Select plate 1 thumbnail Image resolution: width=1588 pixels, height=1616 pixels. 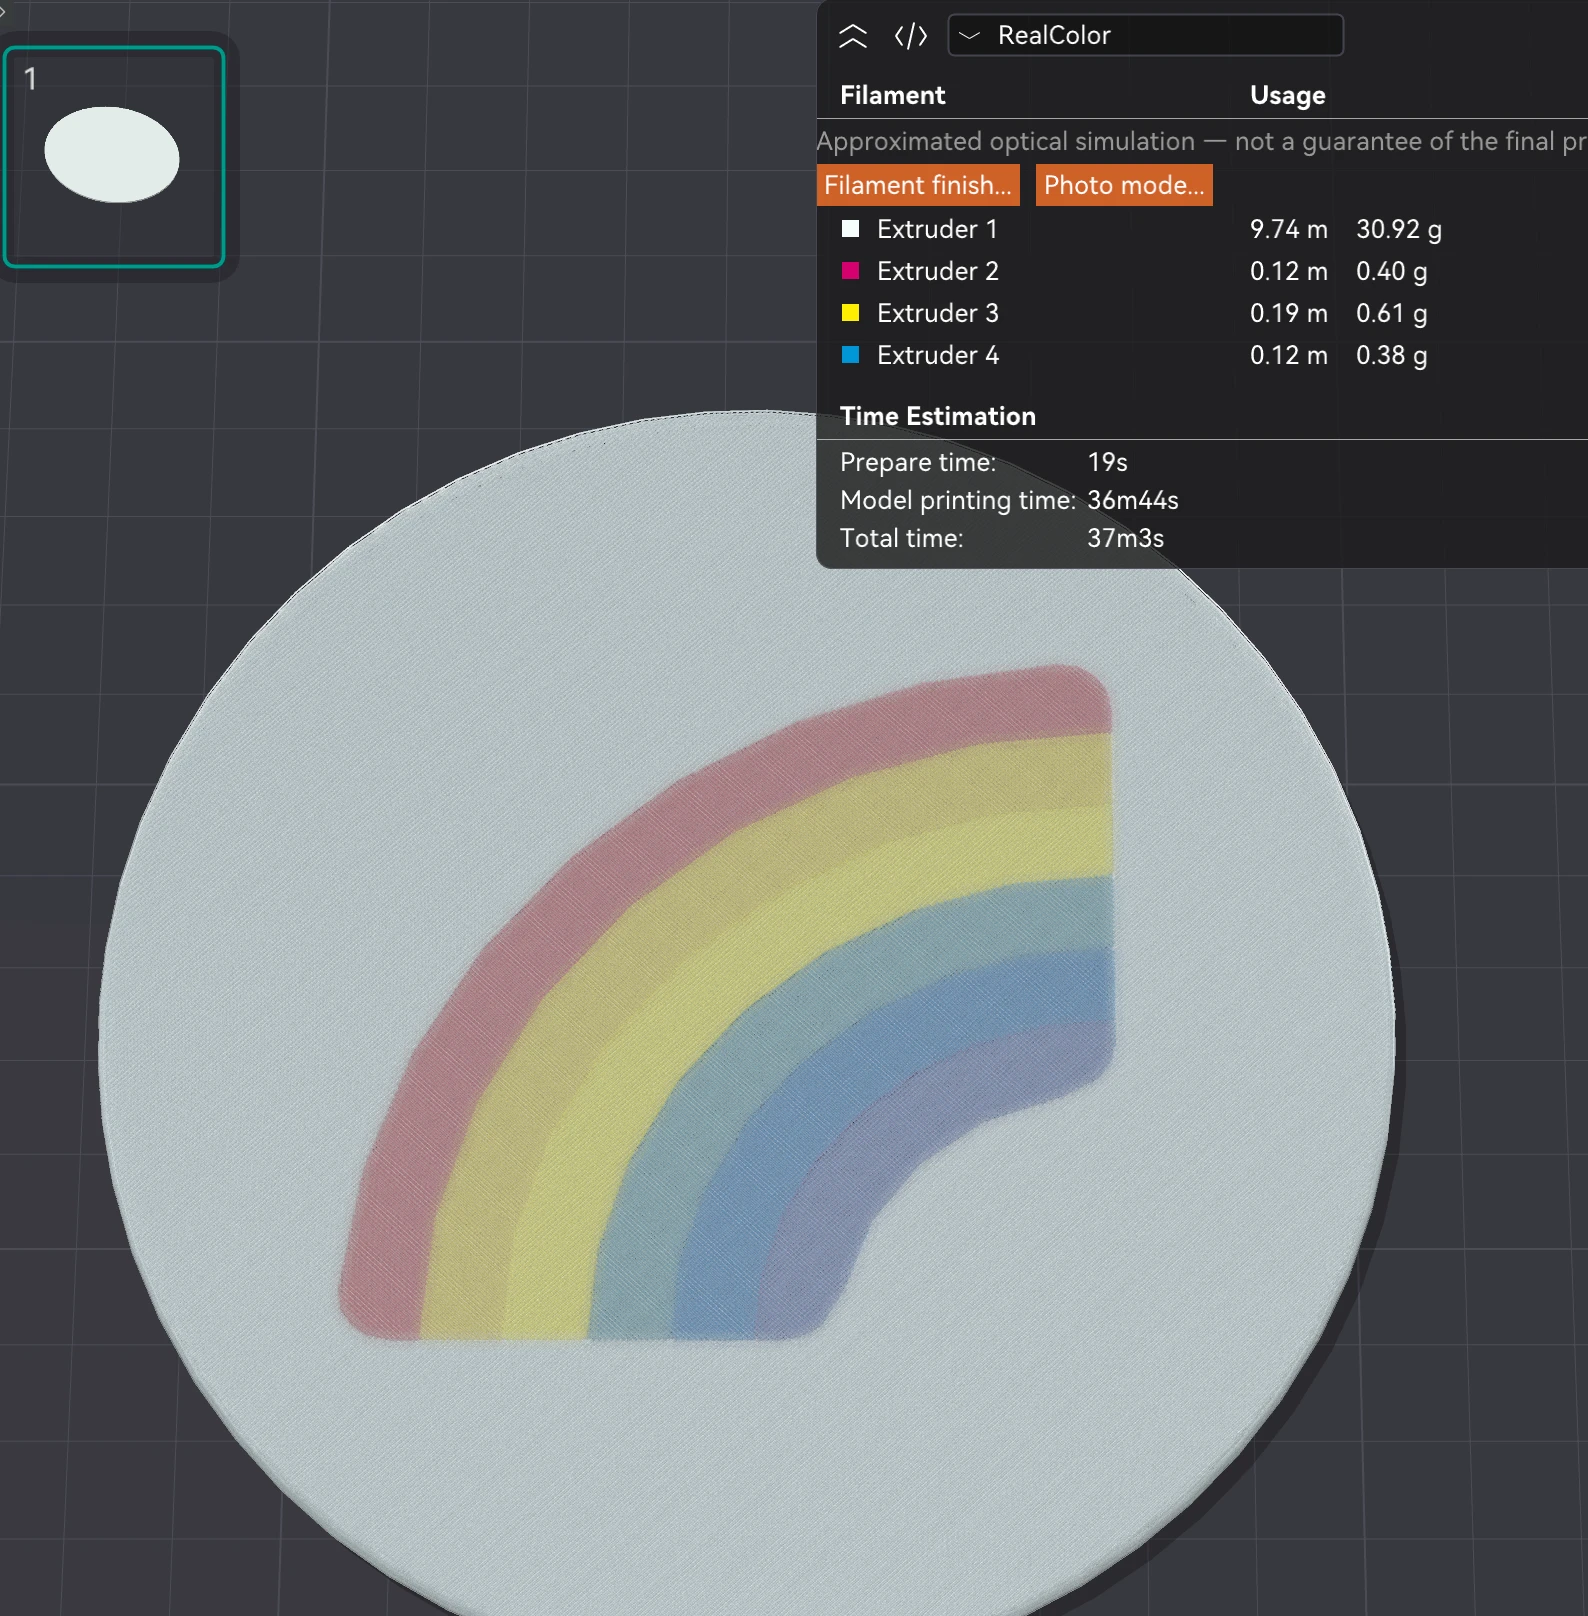pyautogui.click(x=114, y=157)
